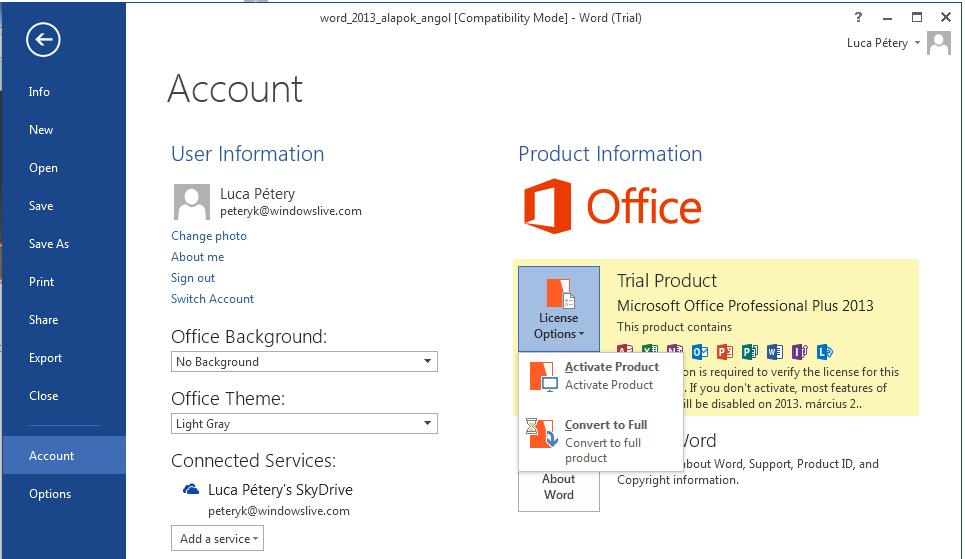Open Help with the question mark icon
This screenshot has width=965, height=559.
(x=859, y=17)
